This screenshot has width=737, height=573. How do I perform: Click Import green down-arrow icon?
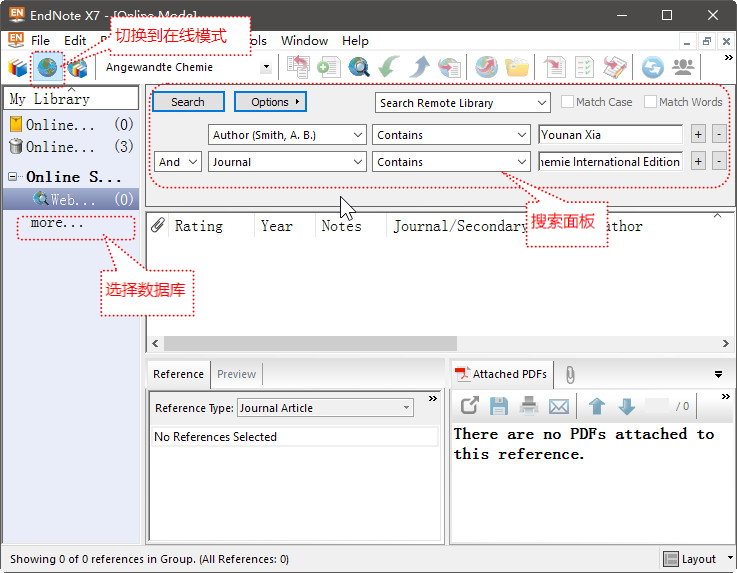389,67
